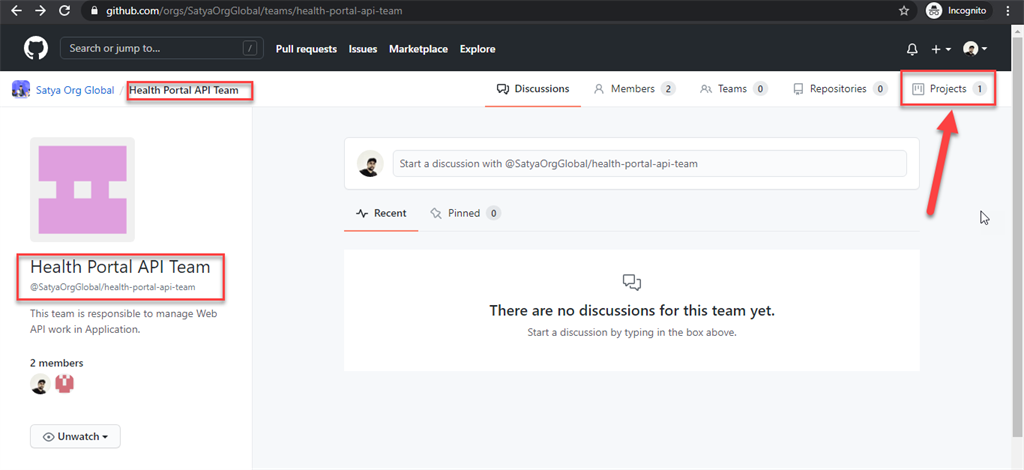Open Marketplace in the header
The image size is (1024, 470).
(x=419, y=49)
